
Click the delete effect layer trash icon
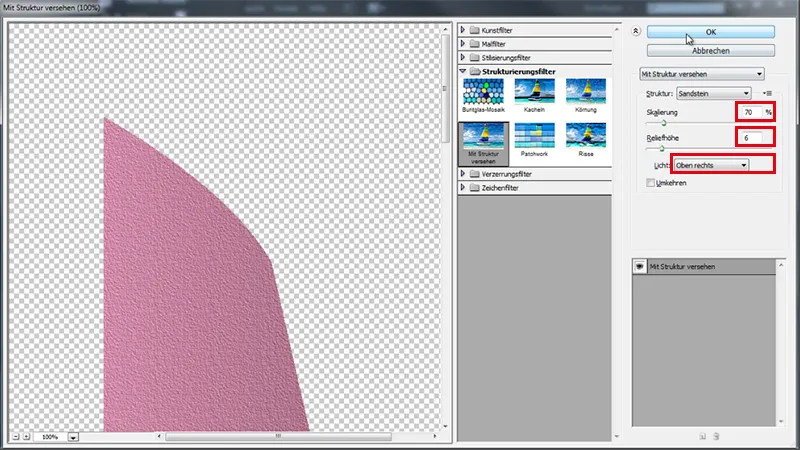(716, 436)
